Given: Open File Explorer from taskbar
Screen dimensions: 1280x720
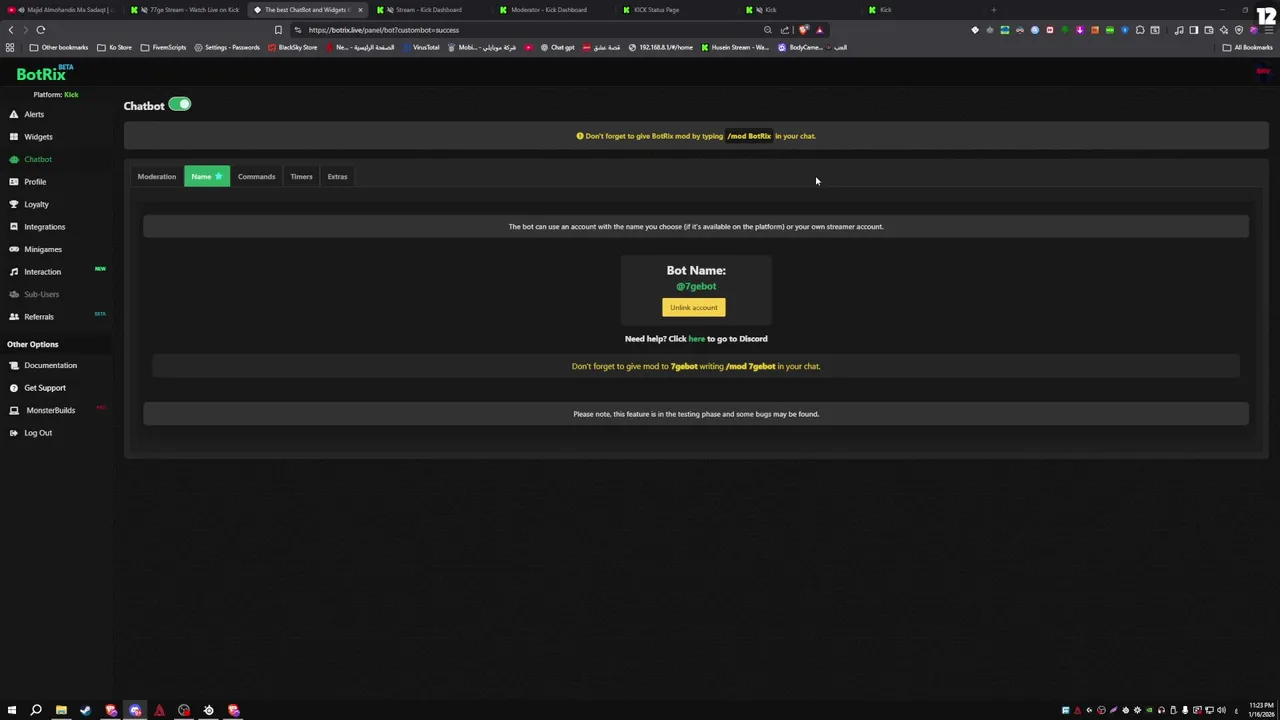Looking at the screenshot, I should tap(61, 710).
